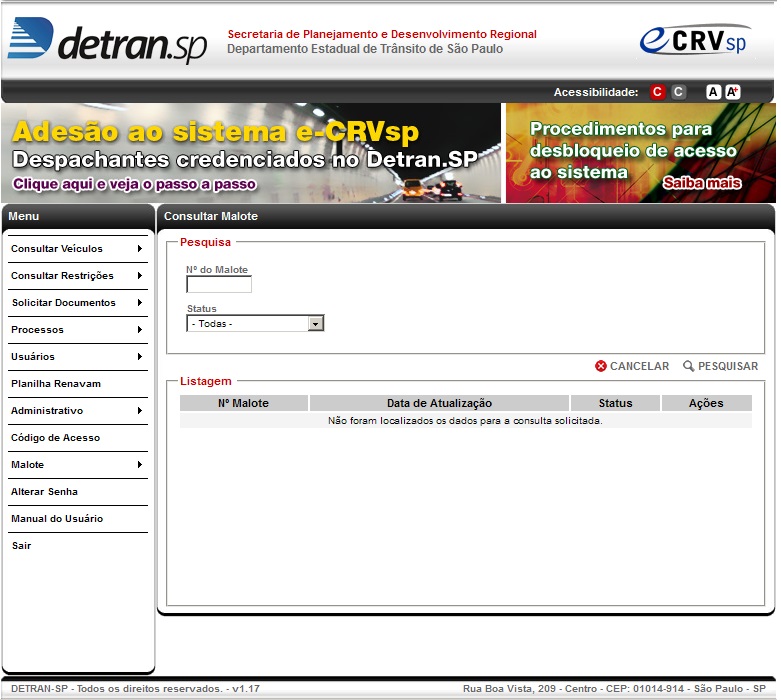Click the detran.sp logo
Image resolution: width=781 pixels, height=700 pixels.
(107, 40)
